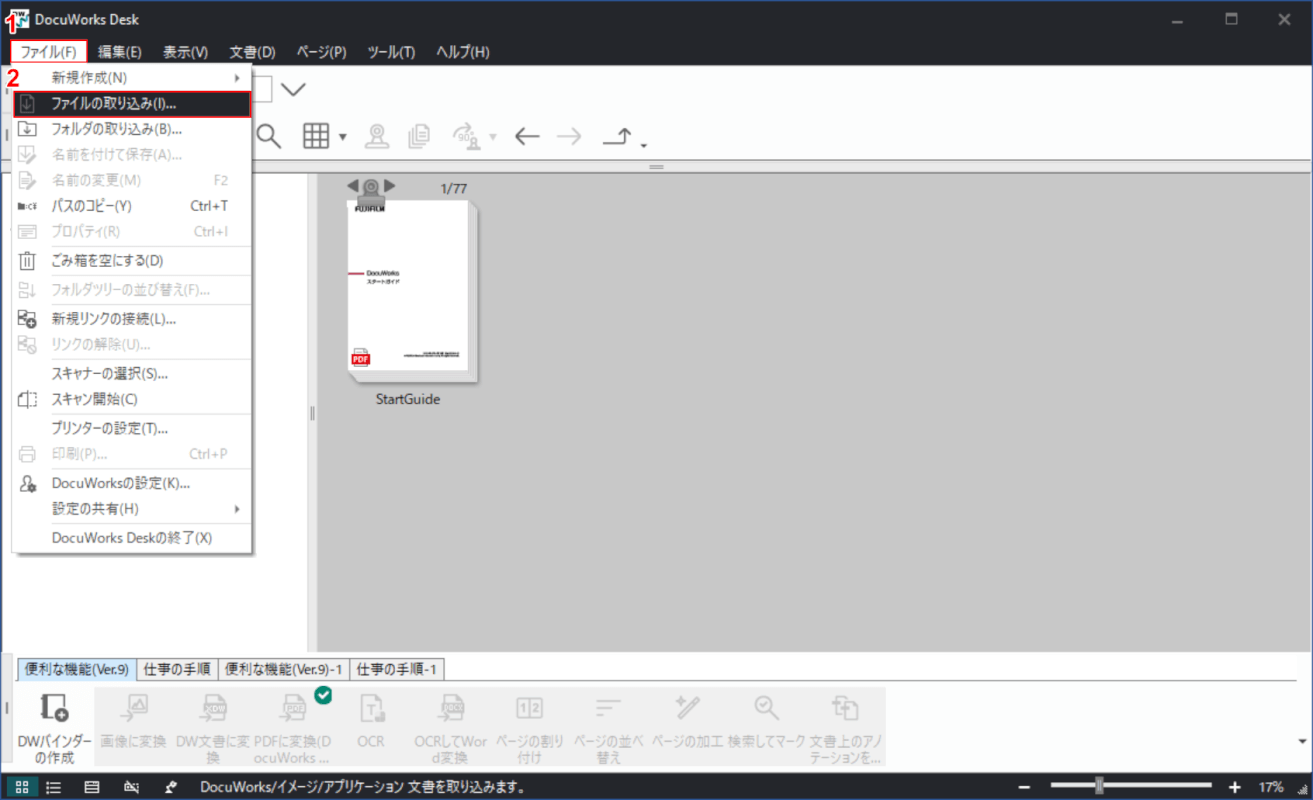1313x800 pixels.
Task: Click the link-plus icon beside 新規リンクの接続
Action: (28, 319)
